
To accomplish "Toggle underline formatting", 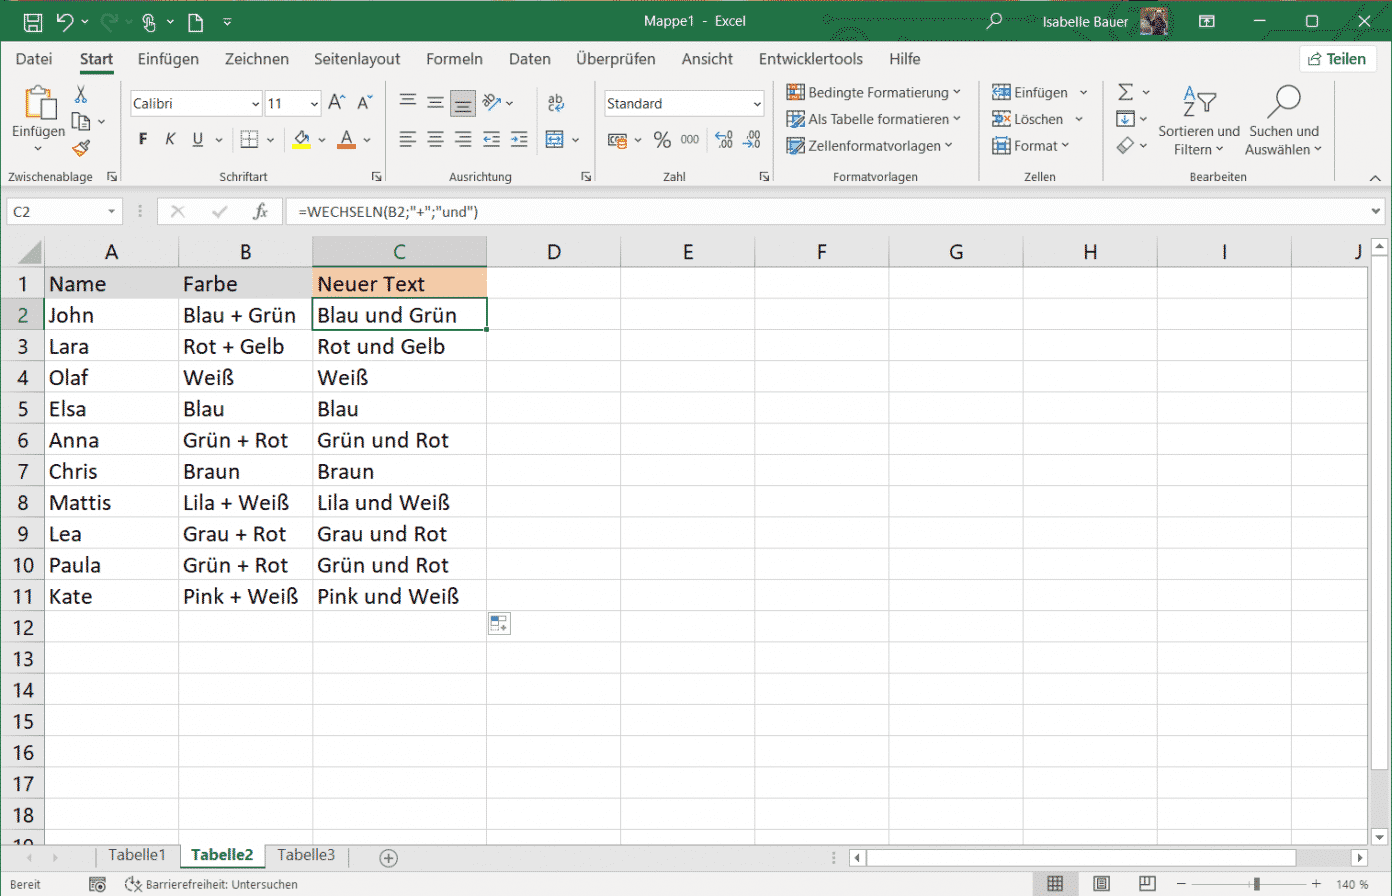I will point(196,139).
